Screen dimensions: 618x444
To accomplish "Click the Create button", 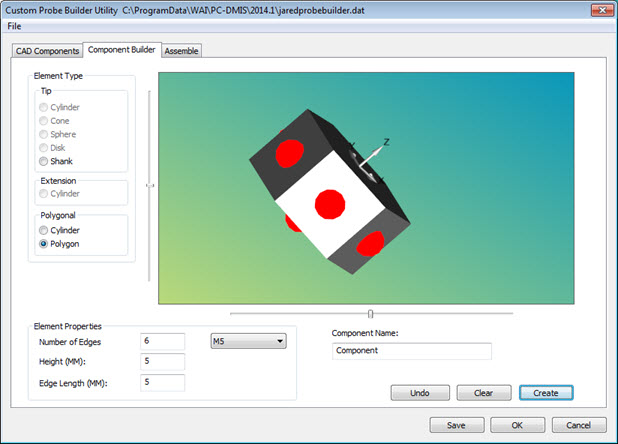I will [x=545, y=393].
